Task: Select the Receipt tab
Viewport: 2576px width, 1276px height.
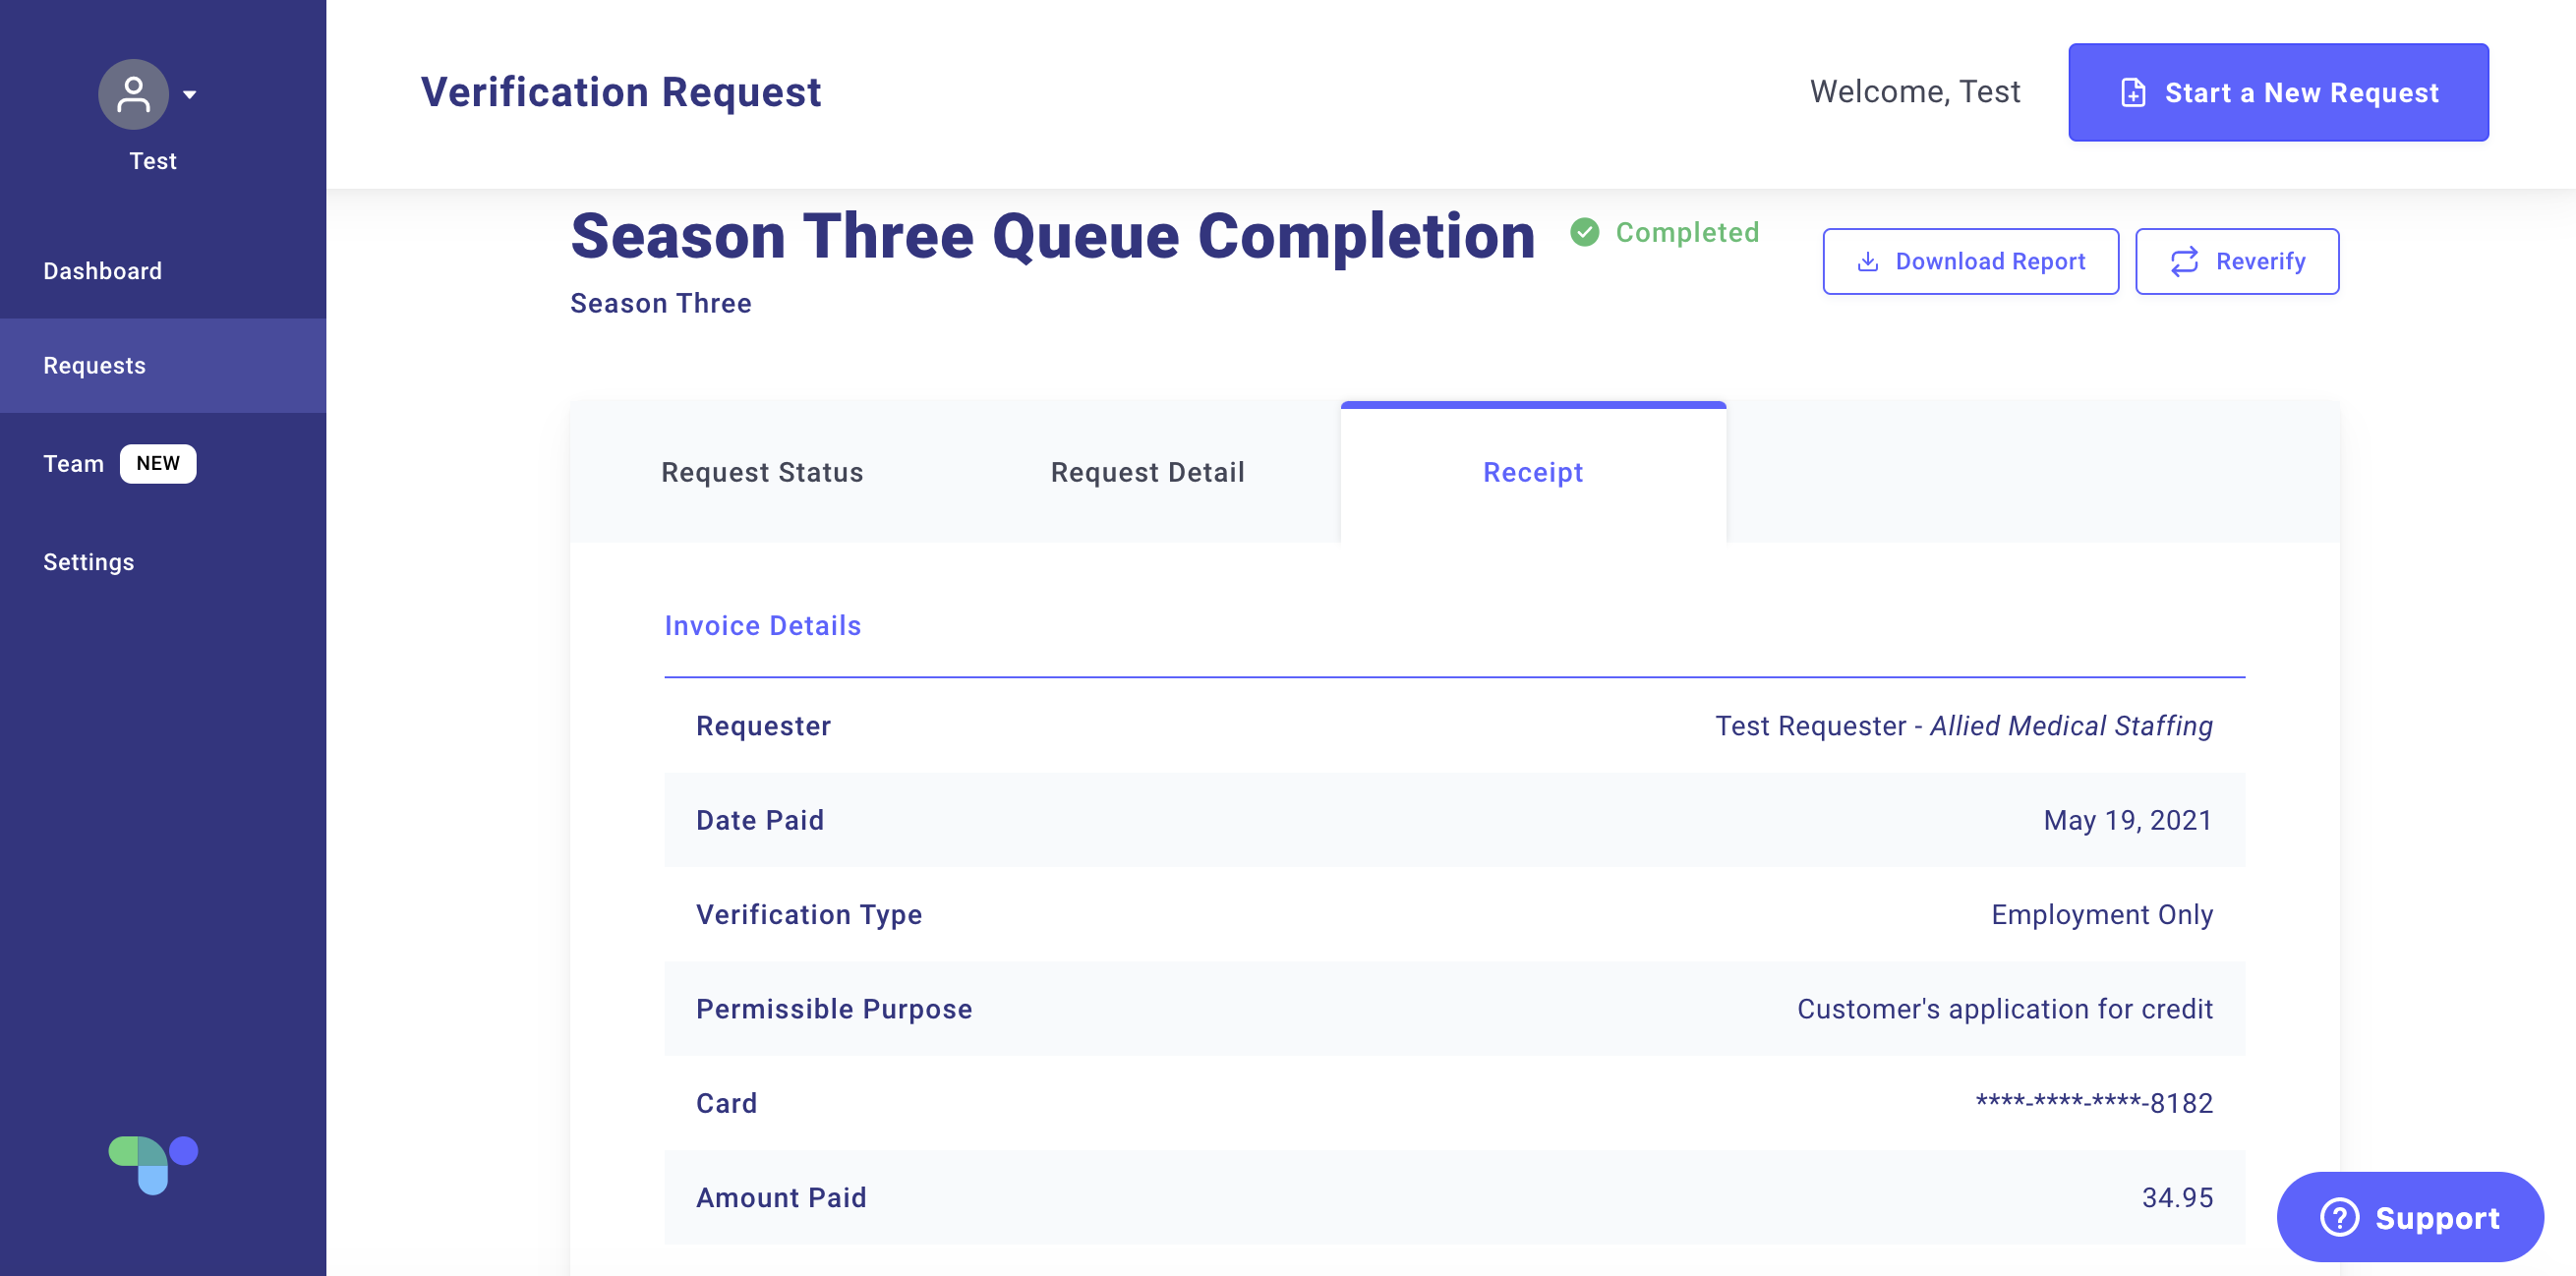Action: coord(1533,472)
